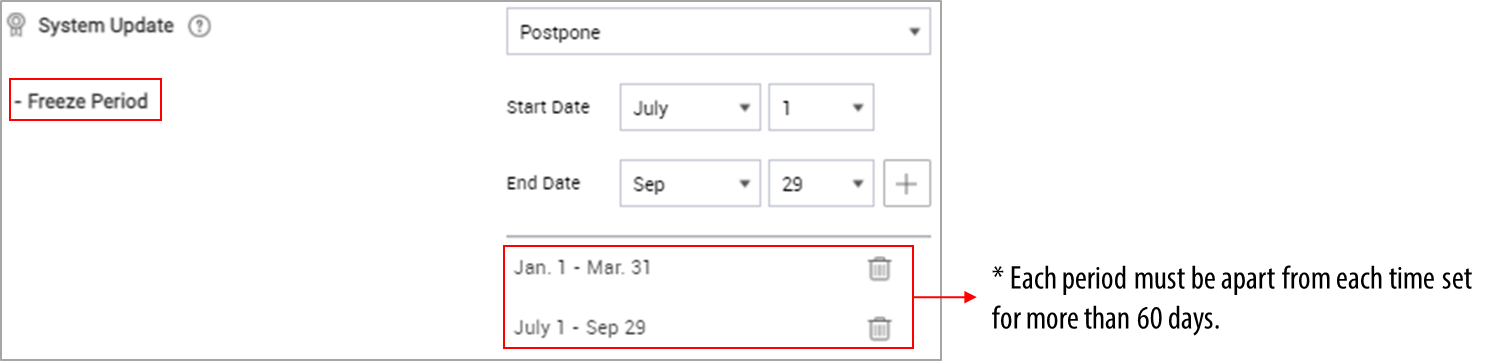
Task: Delete the July 1 - Sep 29 period
Action: pyautogui.click(x=879, y=327)
